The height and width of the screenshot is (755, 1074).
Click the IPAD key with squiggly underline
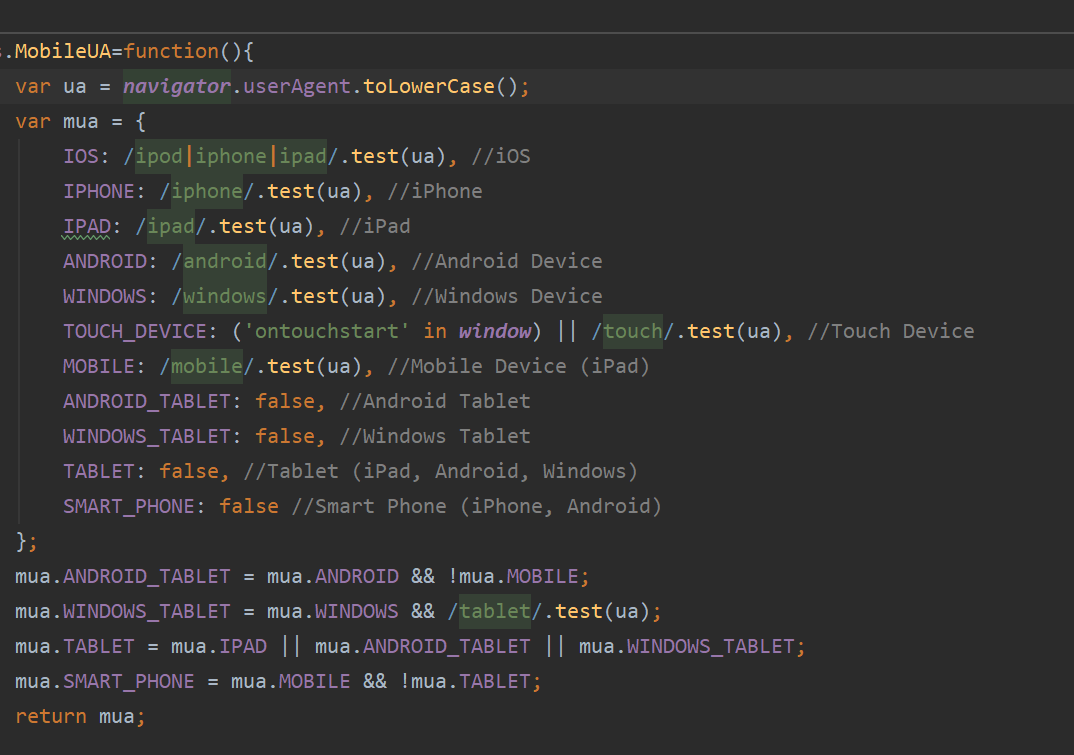pyautogui.click(x=86, y=226)
